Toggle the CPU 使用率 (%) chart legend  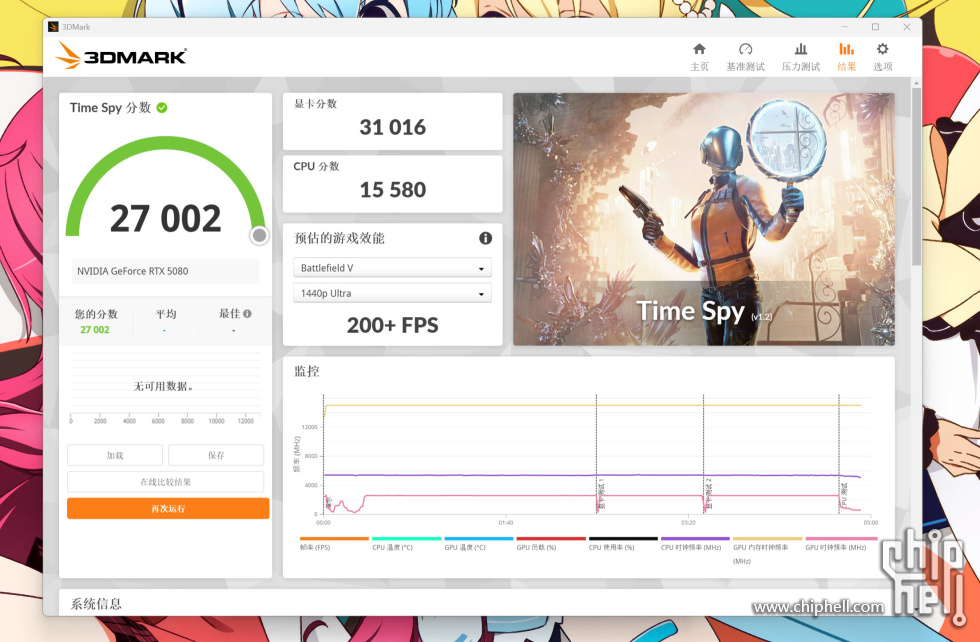coord(623,544)
